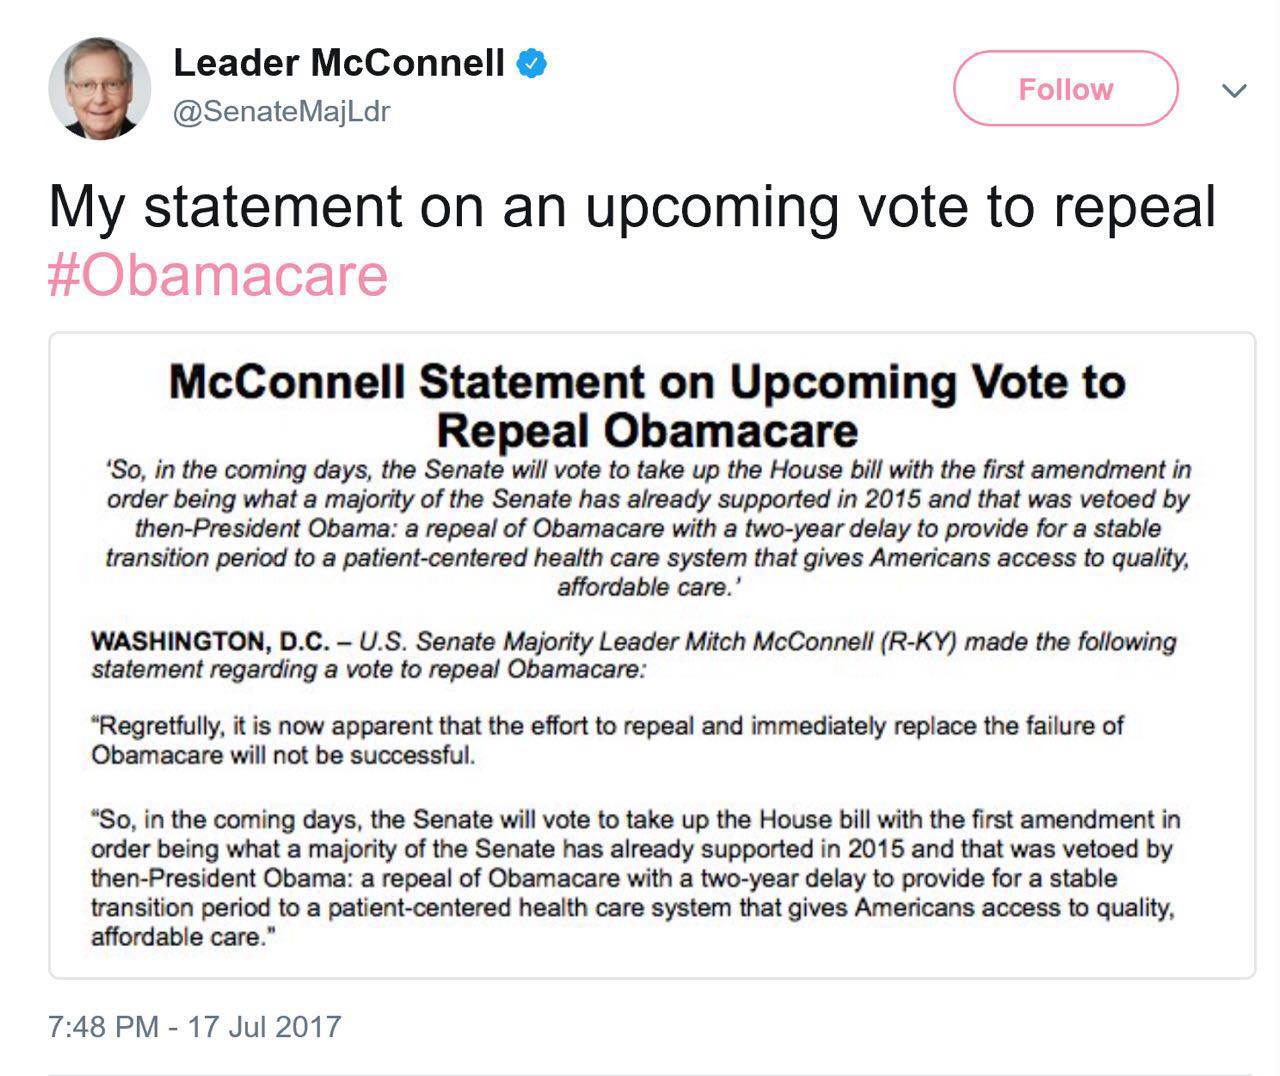Open the attached statement image
The image size is (1280, 1076).
pyautogui.click(x=652, y=655)
